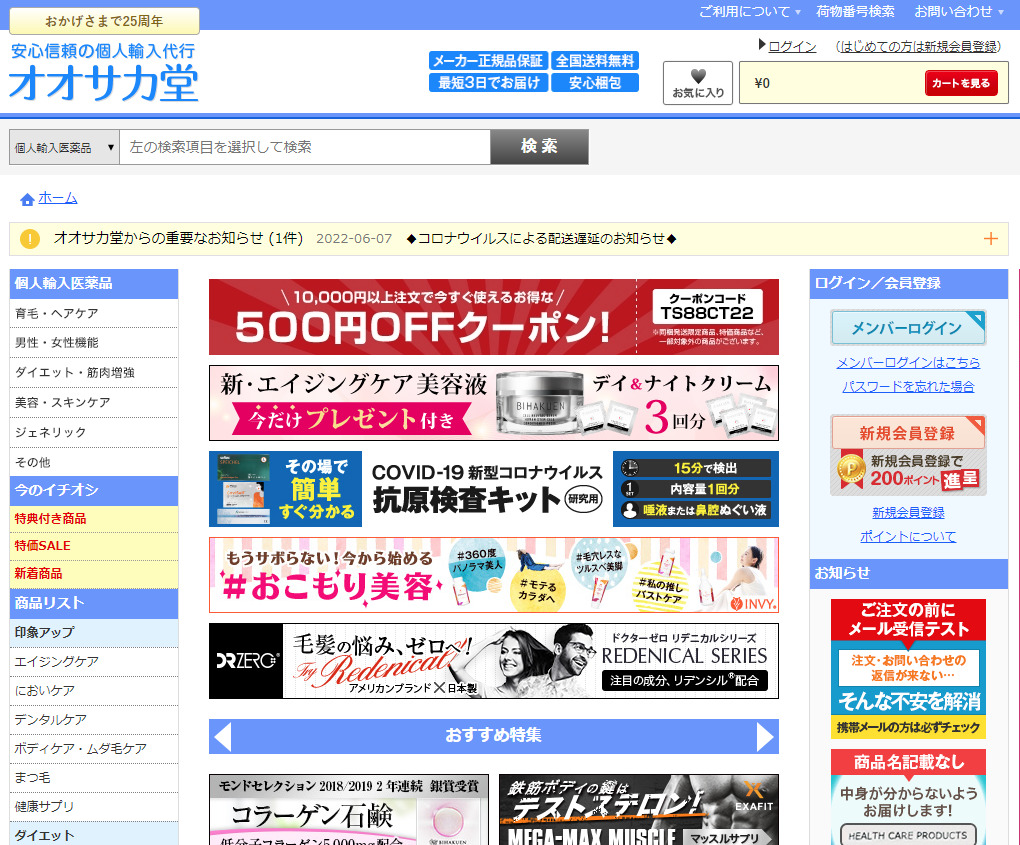Open the 新規会員登録 text link in sidebar
Image resolution: width=1020 pixels, height=845 pixels.
pyautogui.click(x=908, y=513)
